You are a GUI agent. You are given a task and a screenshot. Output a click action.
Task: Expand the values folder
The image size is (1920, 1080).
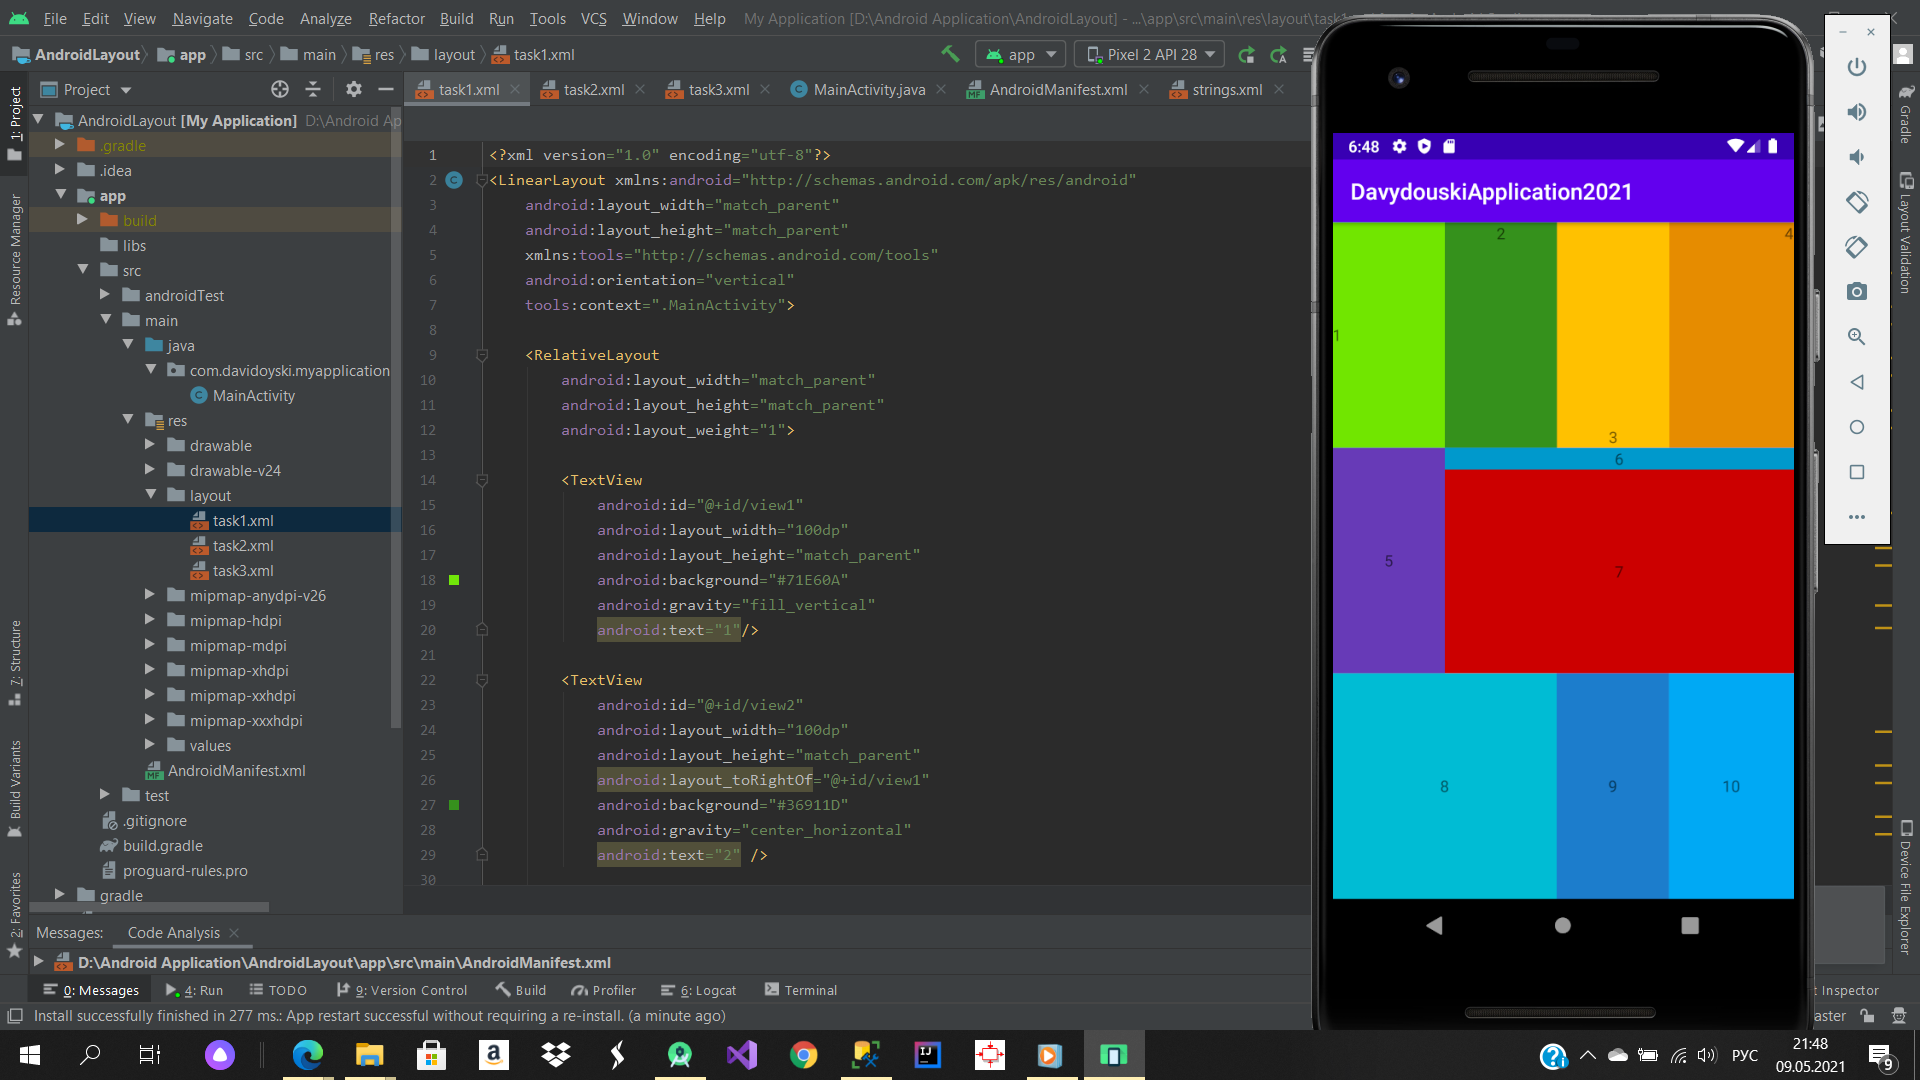[x=150, y=745]
